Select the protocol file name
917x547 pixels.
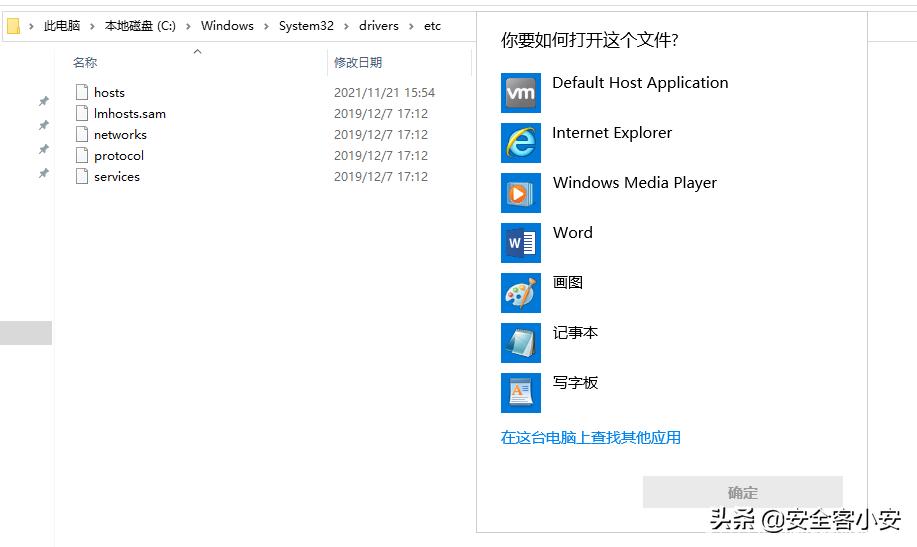click(119, 156)
